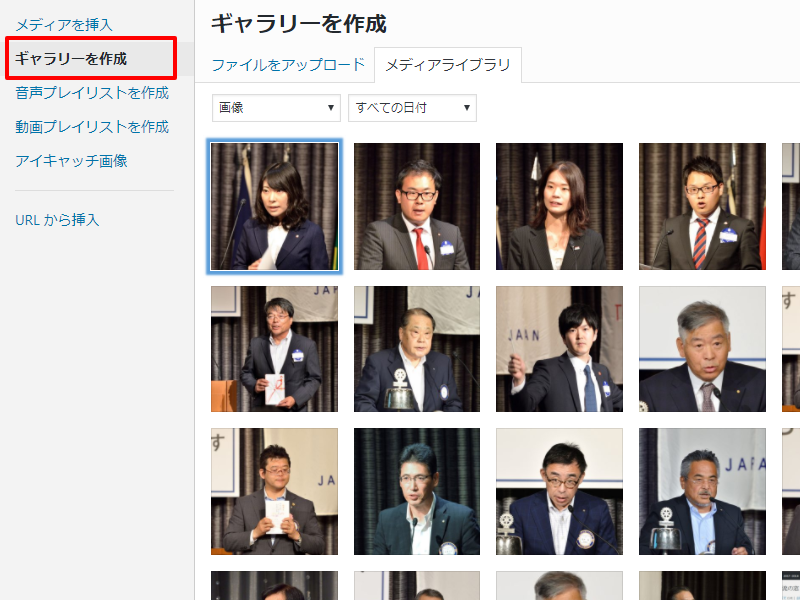The width and height of the screenshot is (800, 600).
Task: Select the メディアライブラリ tab
Action: pos(447,66)
